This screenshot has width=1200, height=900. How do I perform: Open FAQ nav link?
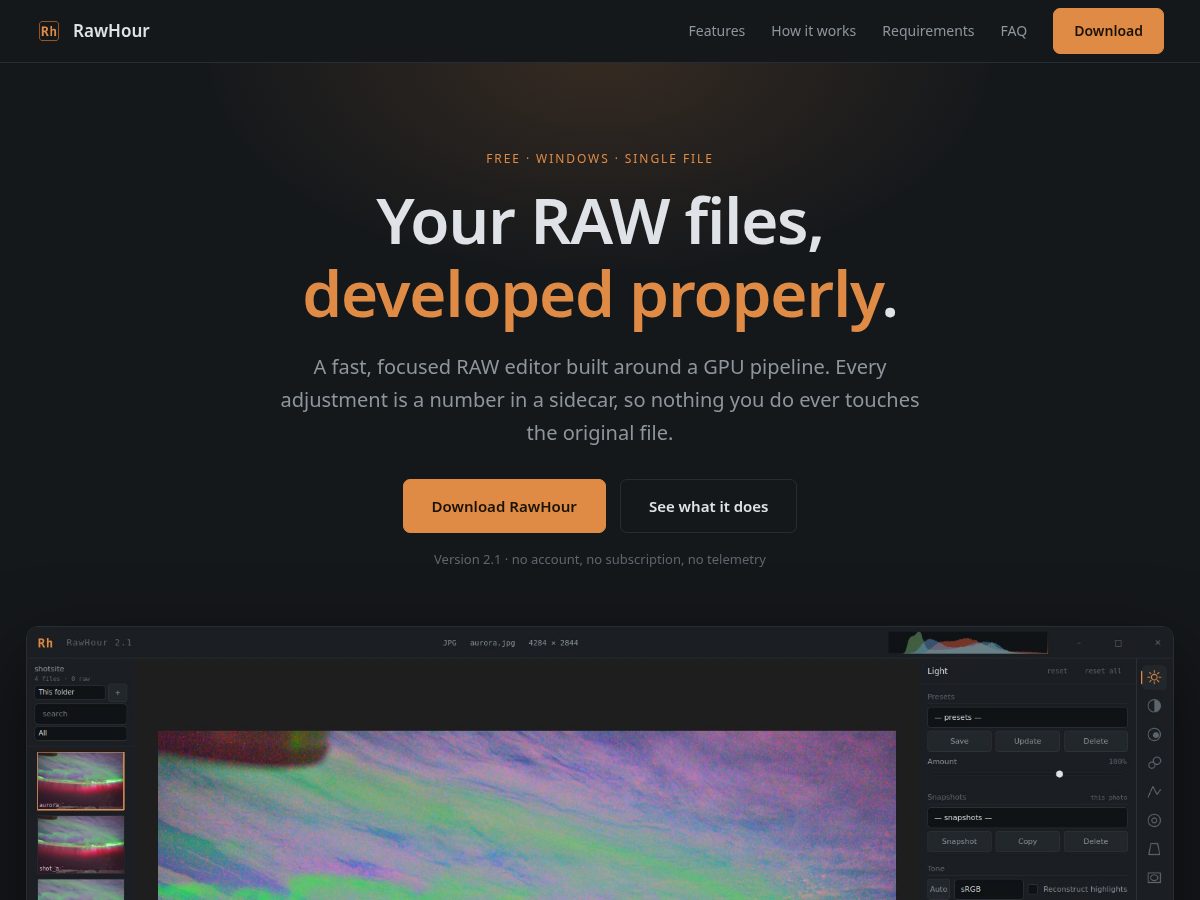point(1013,31)
